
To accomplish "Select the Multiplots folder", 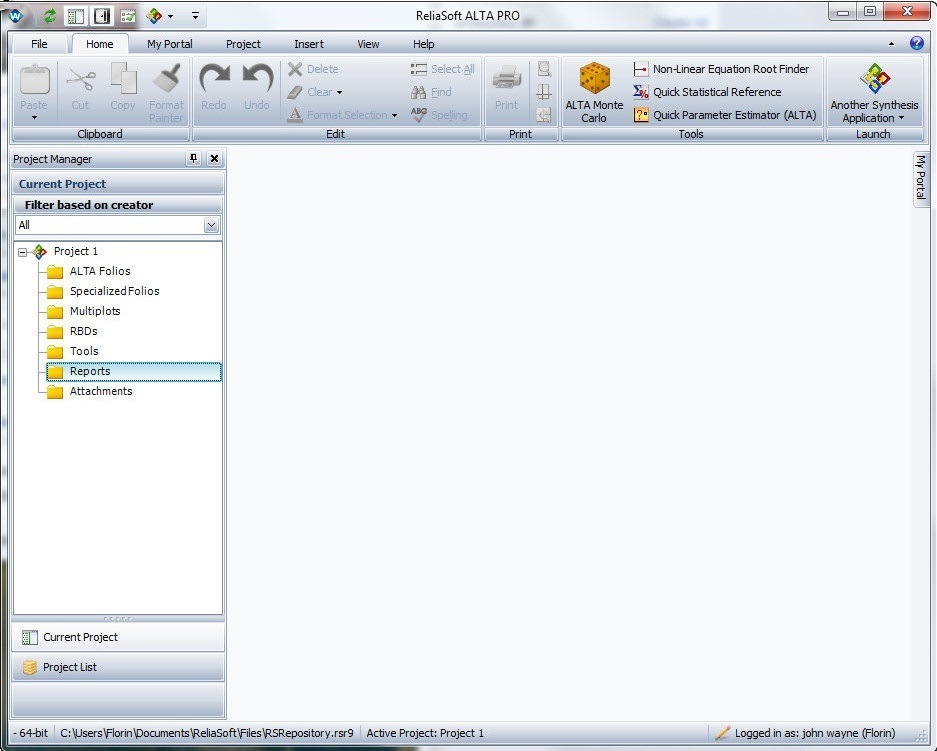I will [95, 311].
